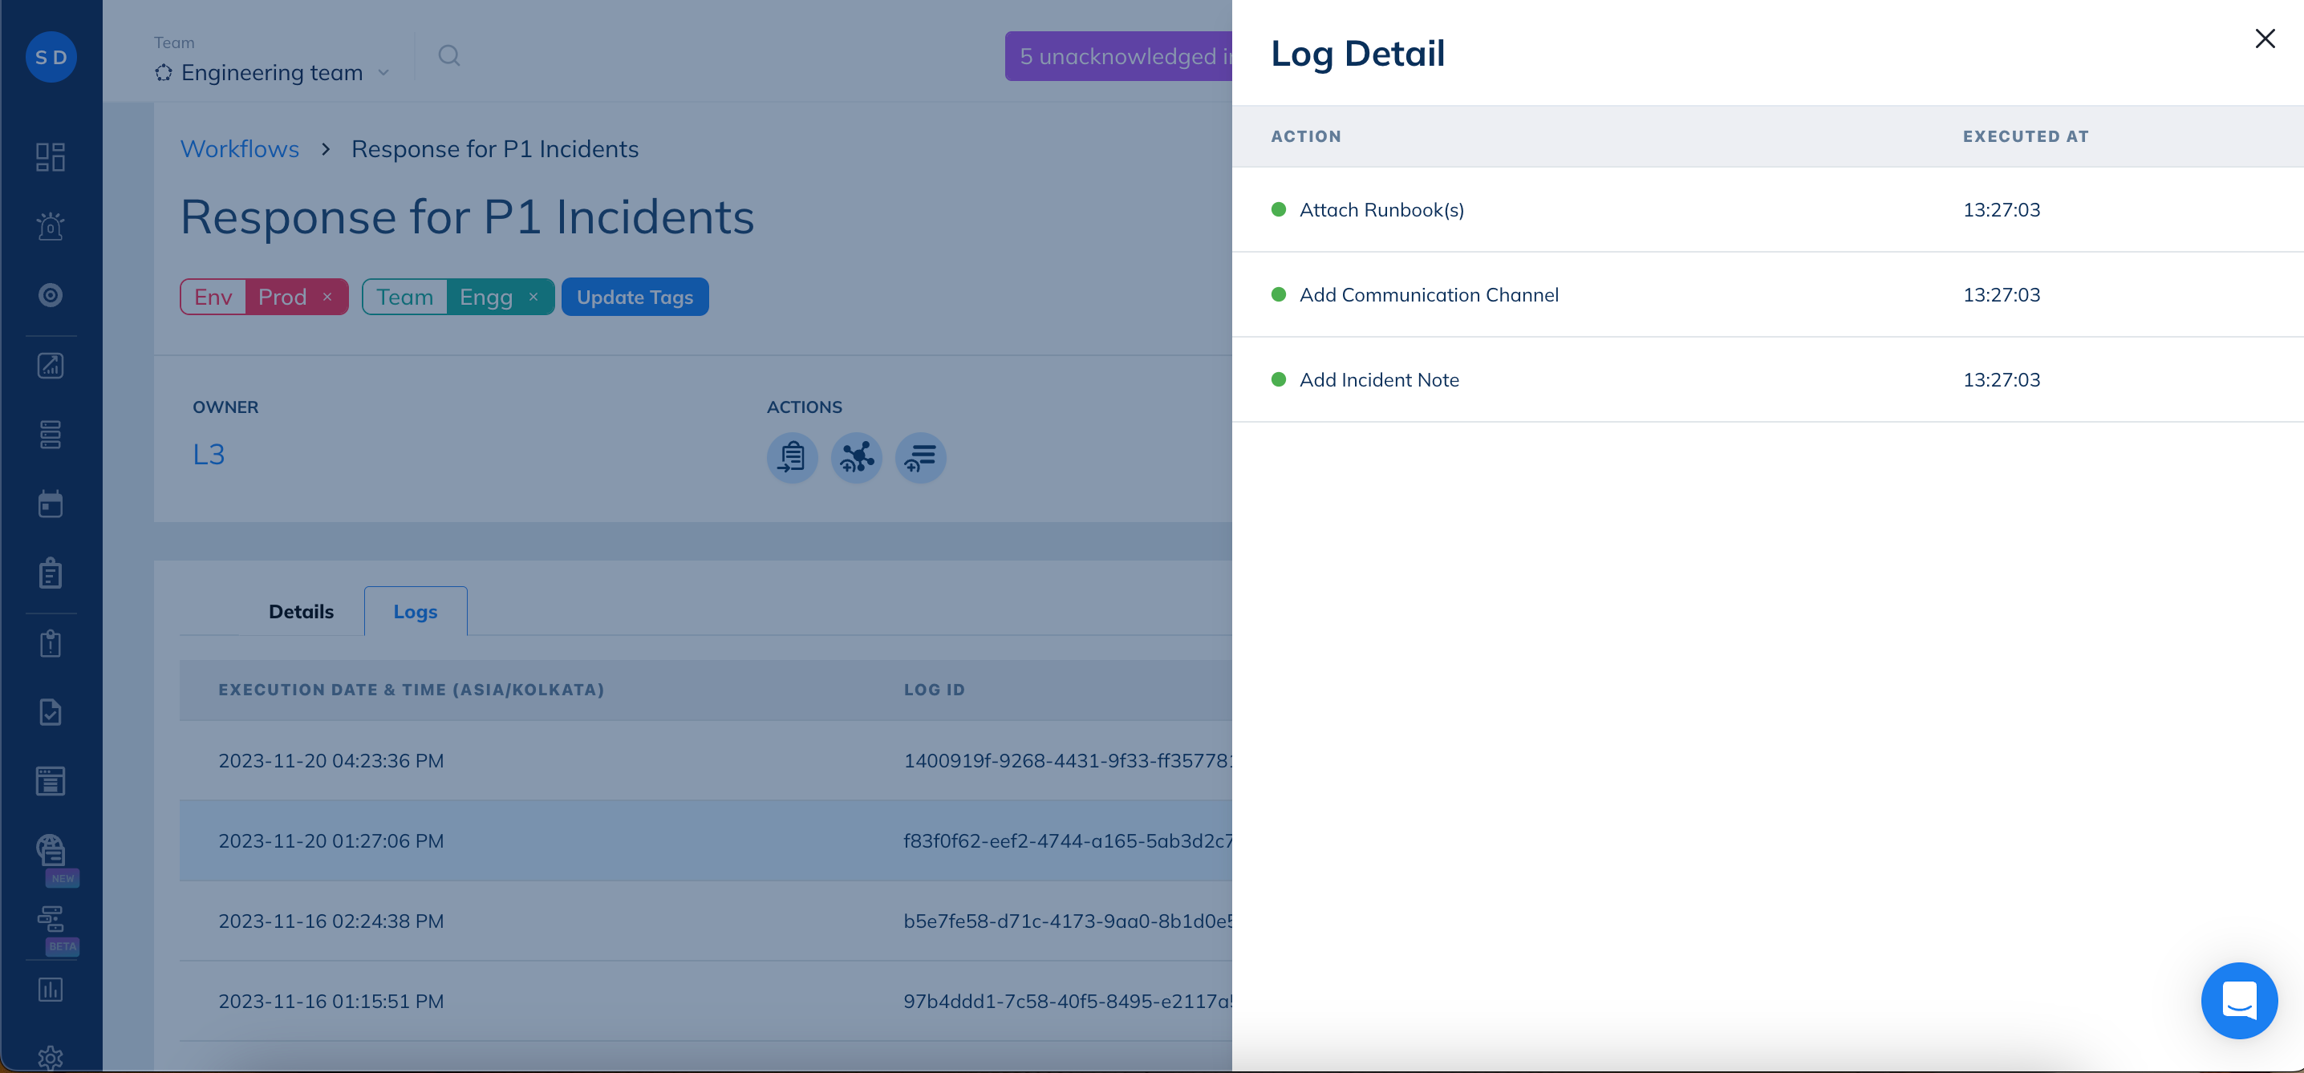The image size is (2304, 1073).
Task: Open the globe icon marked NEW
Action: [x=51, y=851]
